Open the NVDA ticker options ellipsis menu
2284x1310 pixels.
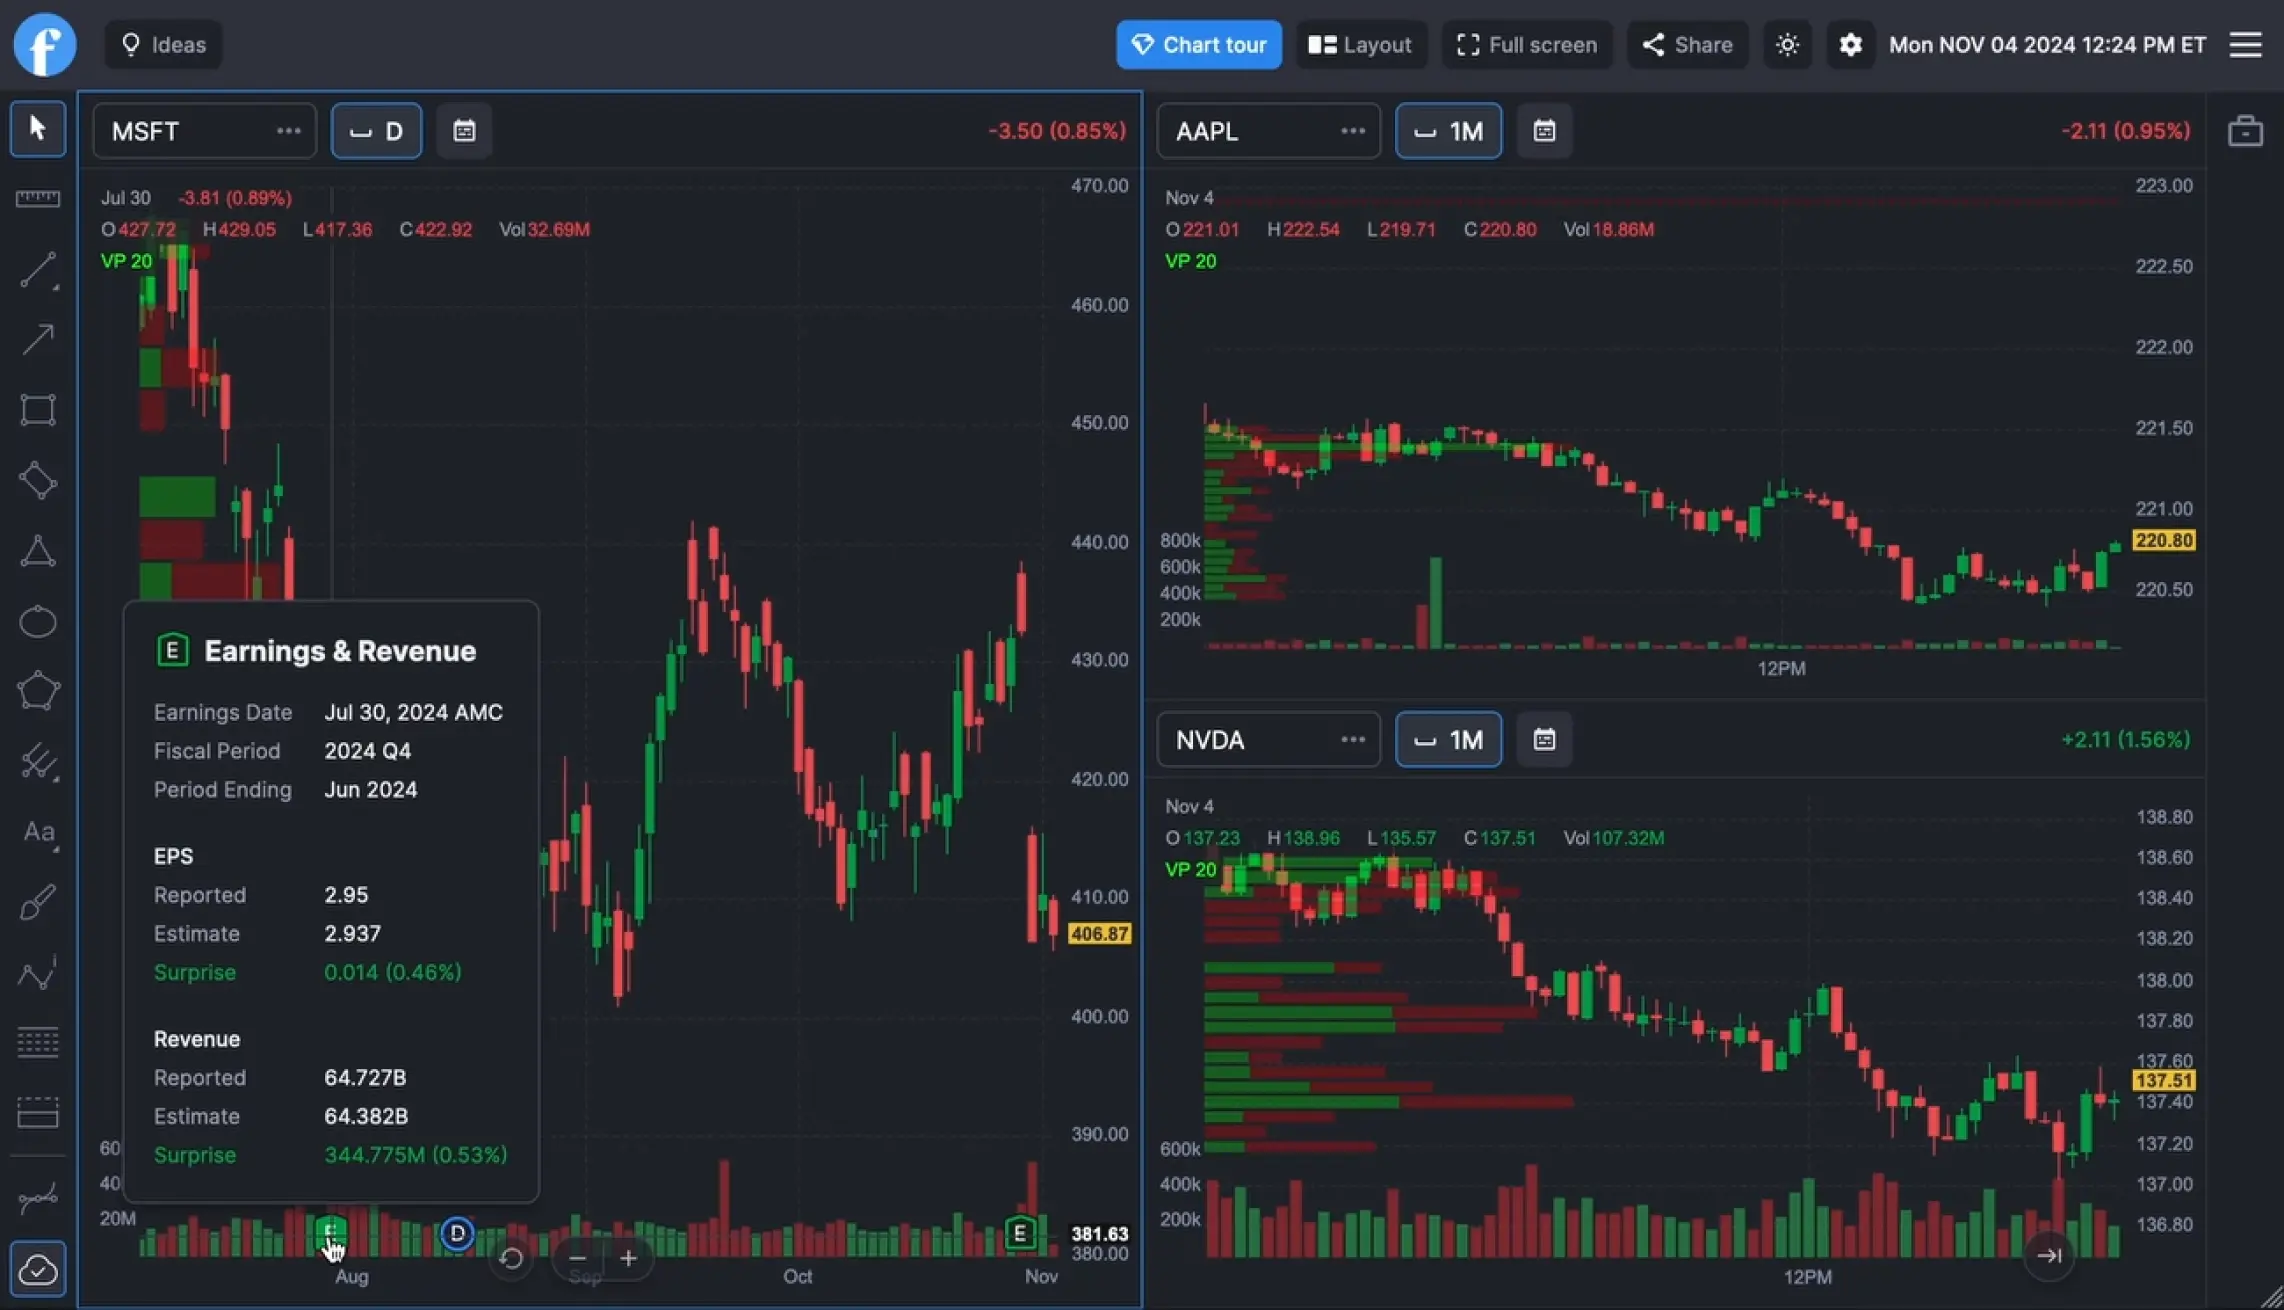(x=1353, y=740)
